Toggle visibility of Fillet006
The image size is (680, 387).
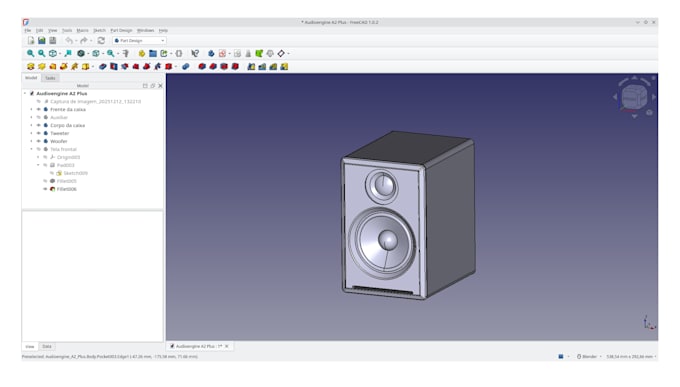(x=45, y=189)
